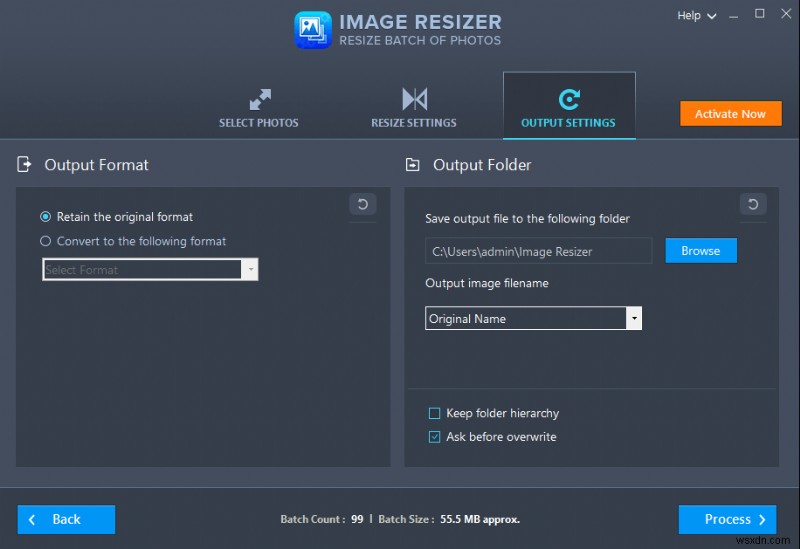Minimize the Image Resizer window

point(734,17)
